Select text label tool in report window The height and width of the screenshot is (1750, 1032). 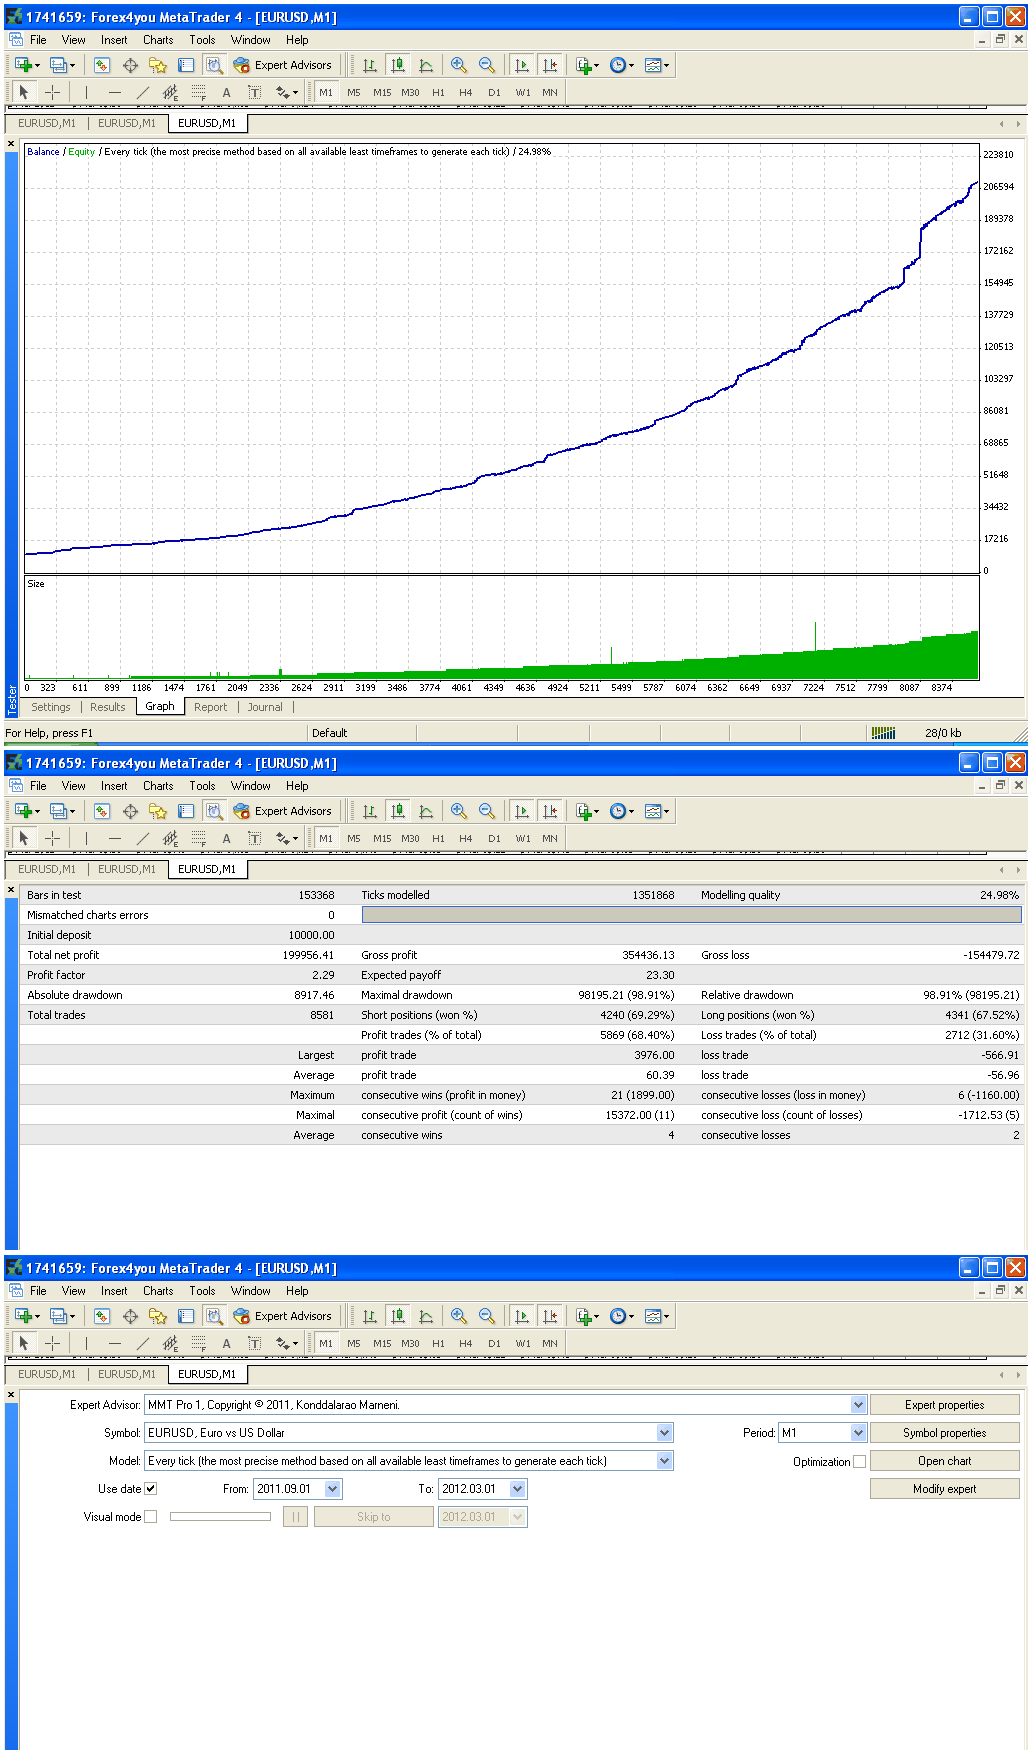click(x=255, y=838)
